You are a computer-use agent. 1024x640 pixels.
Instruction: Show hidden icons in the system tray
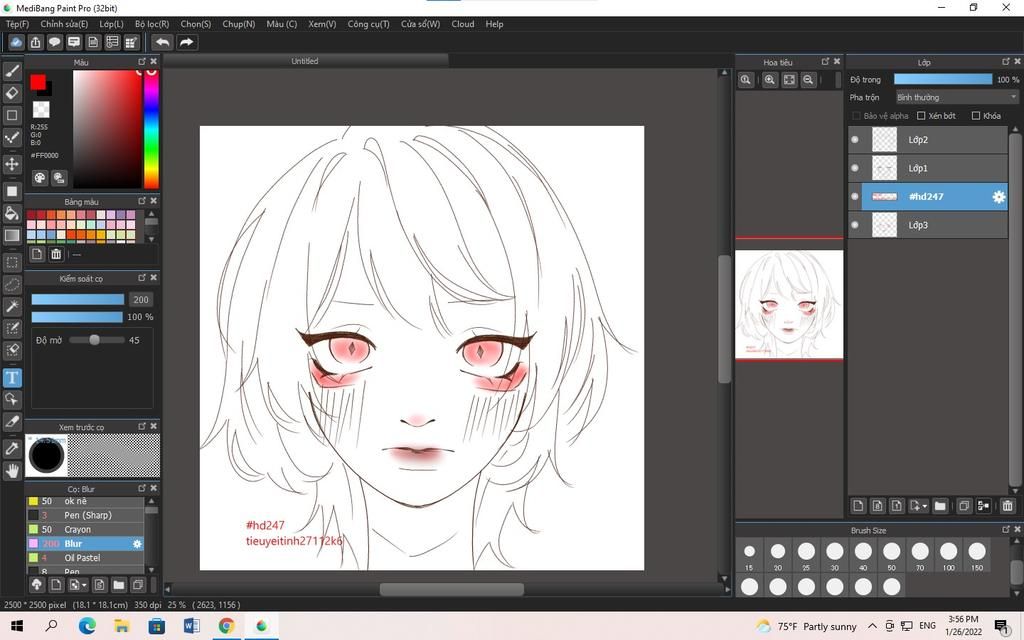(872, 626)
